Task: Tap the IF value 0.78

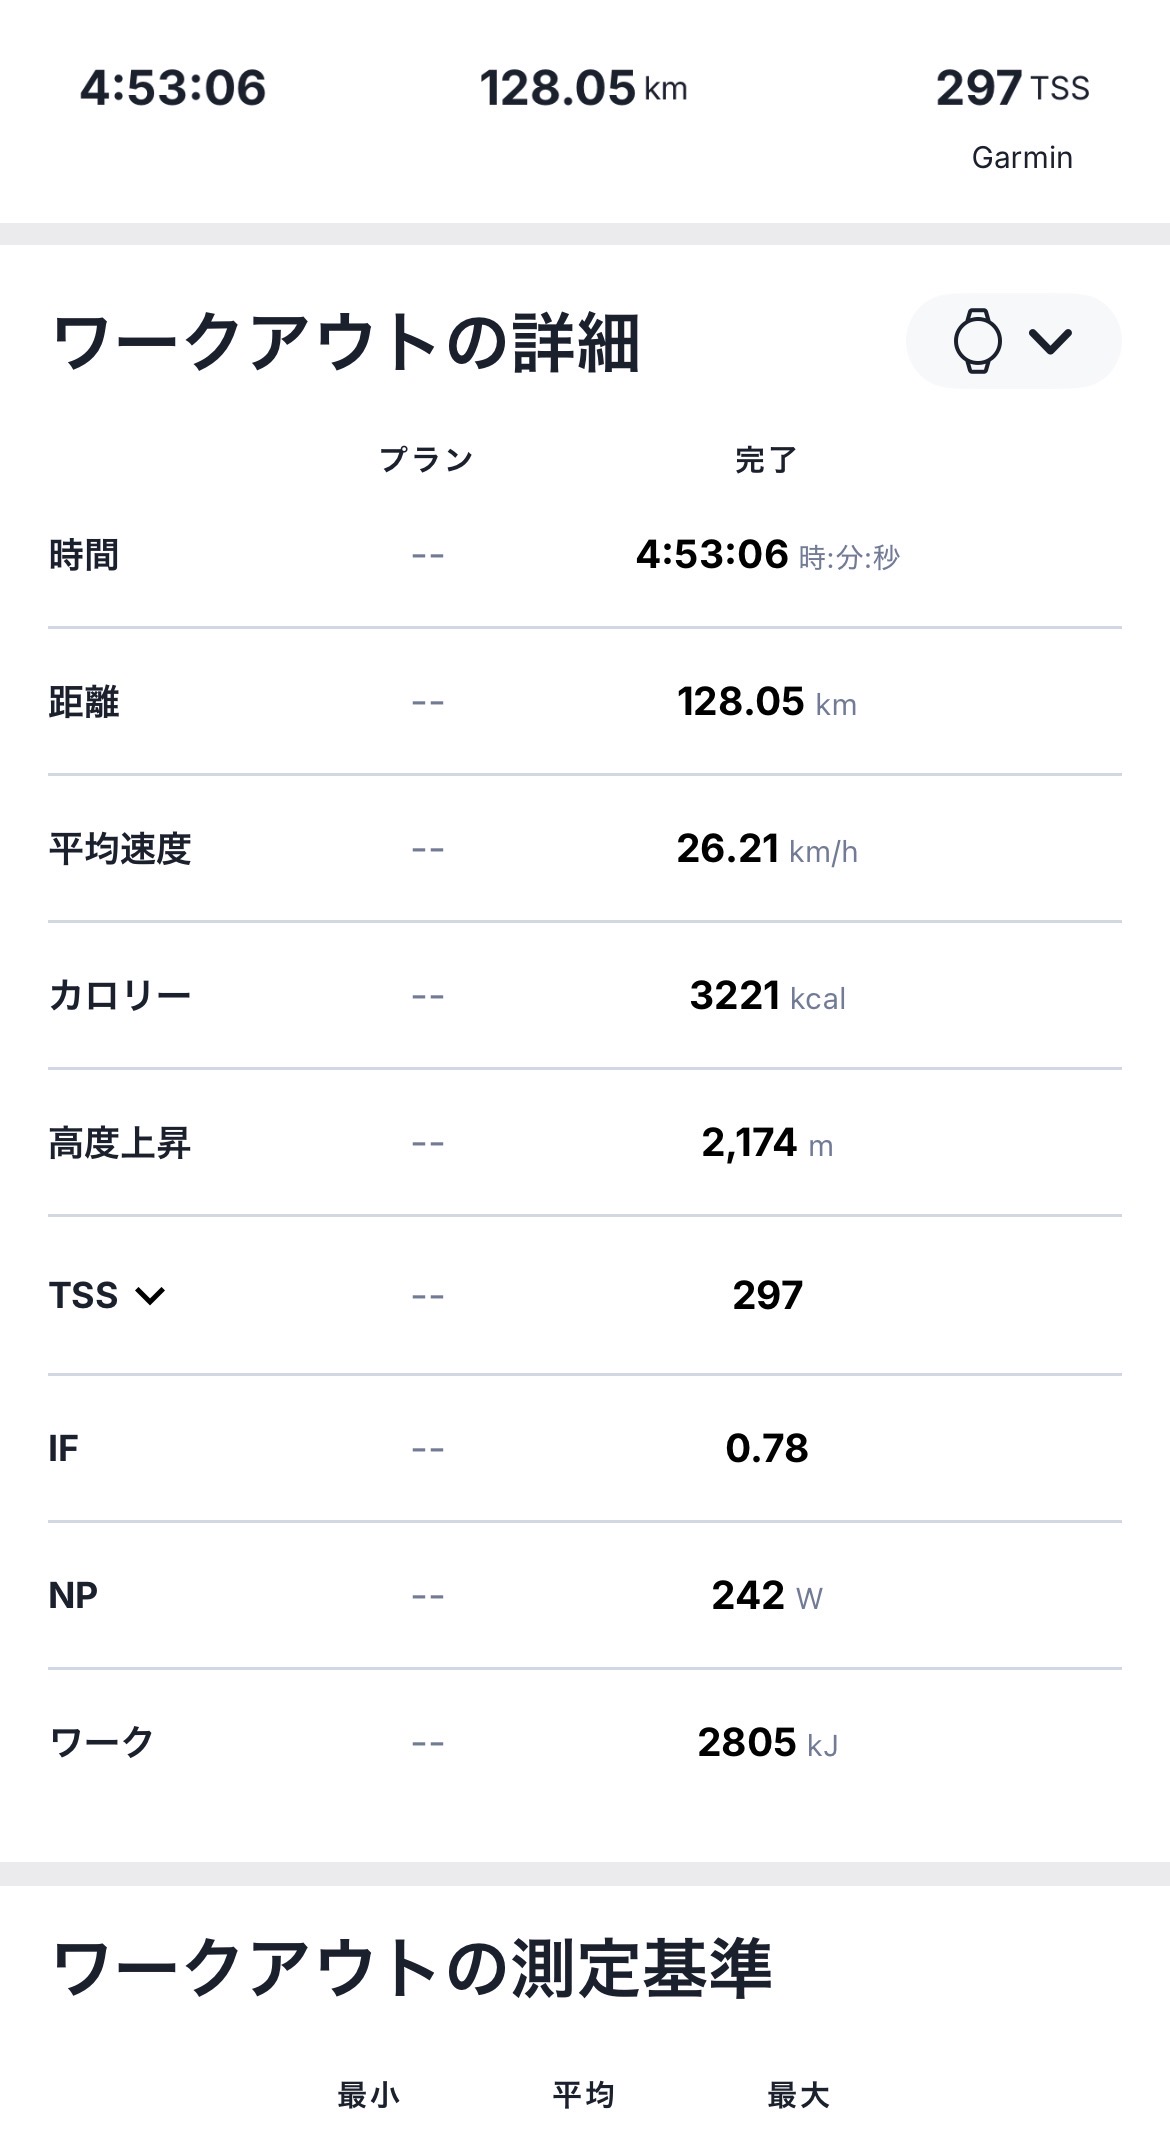Action: [x=767, y=1448]
